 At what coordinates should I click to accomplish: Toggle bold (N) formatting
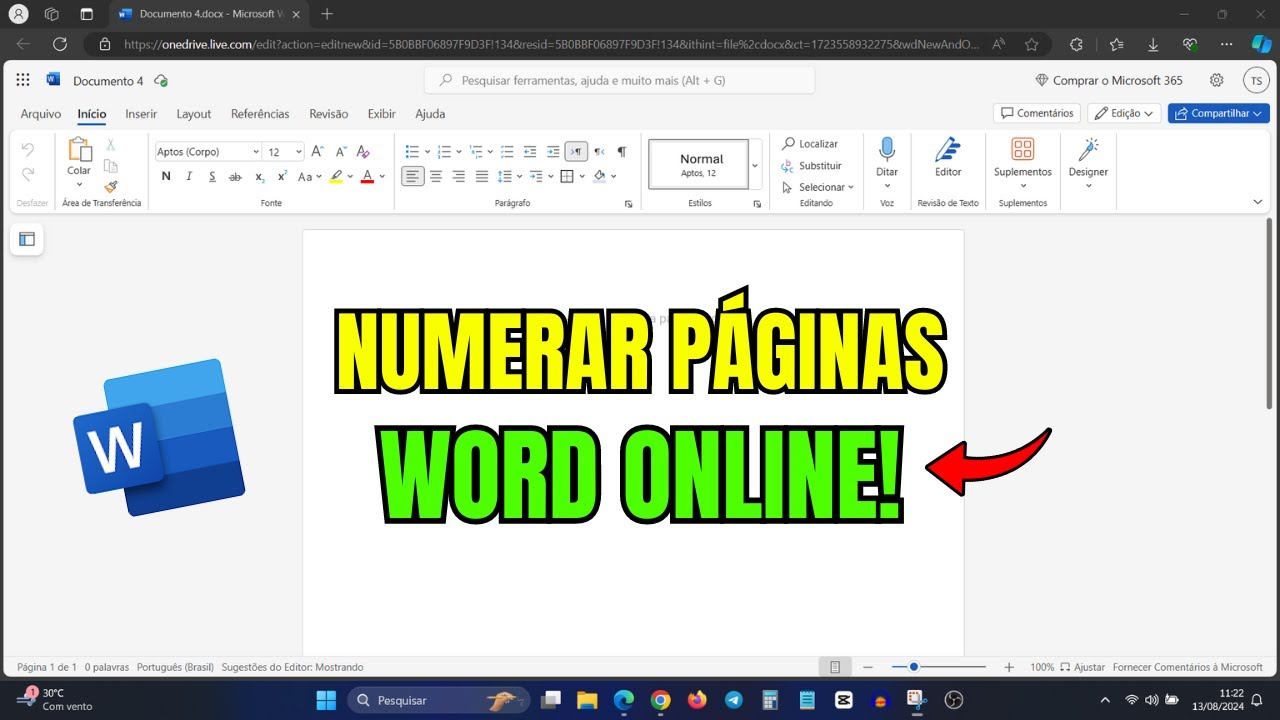(x=166, y=177)
